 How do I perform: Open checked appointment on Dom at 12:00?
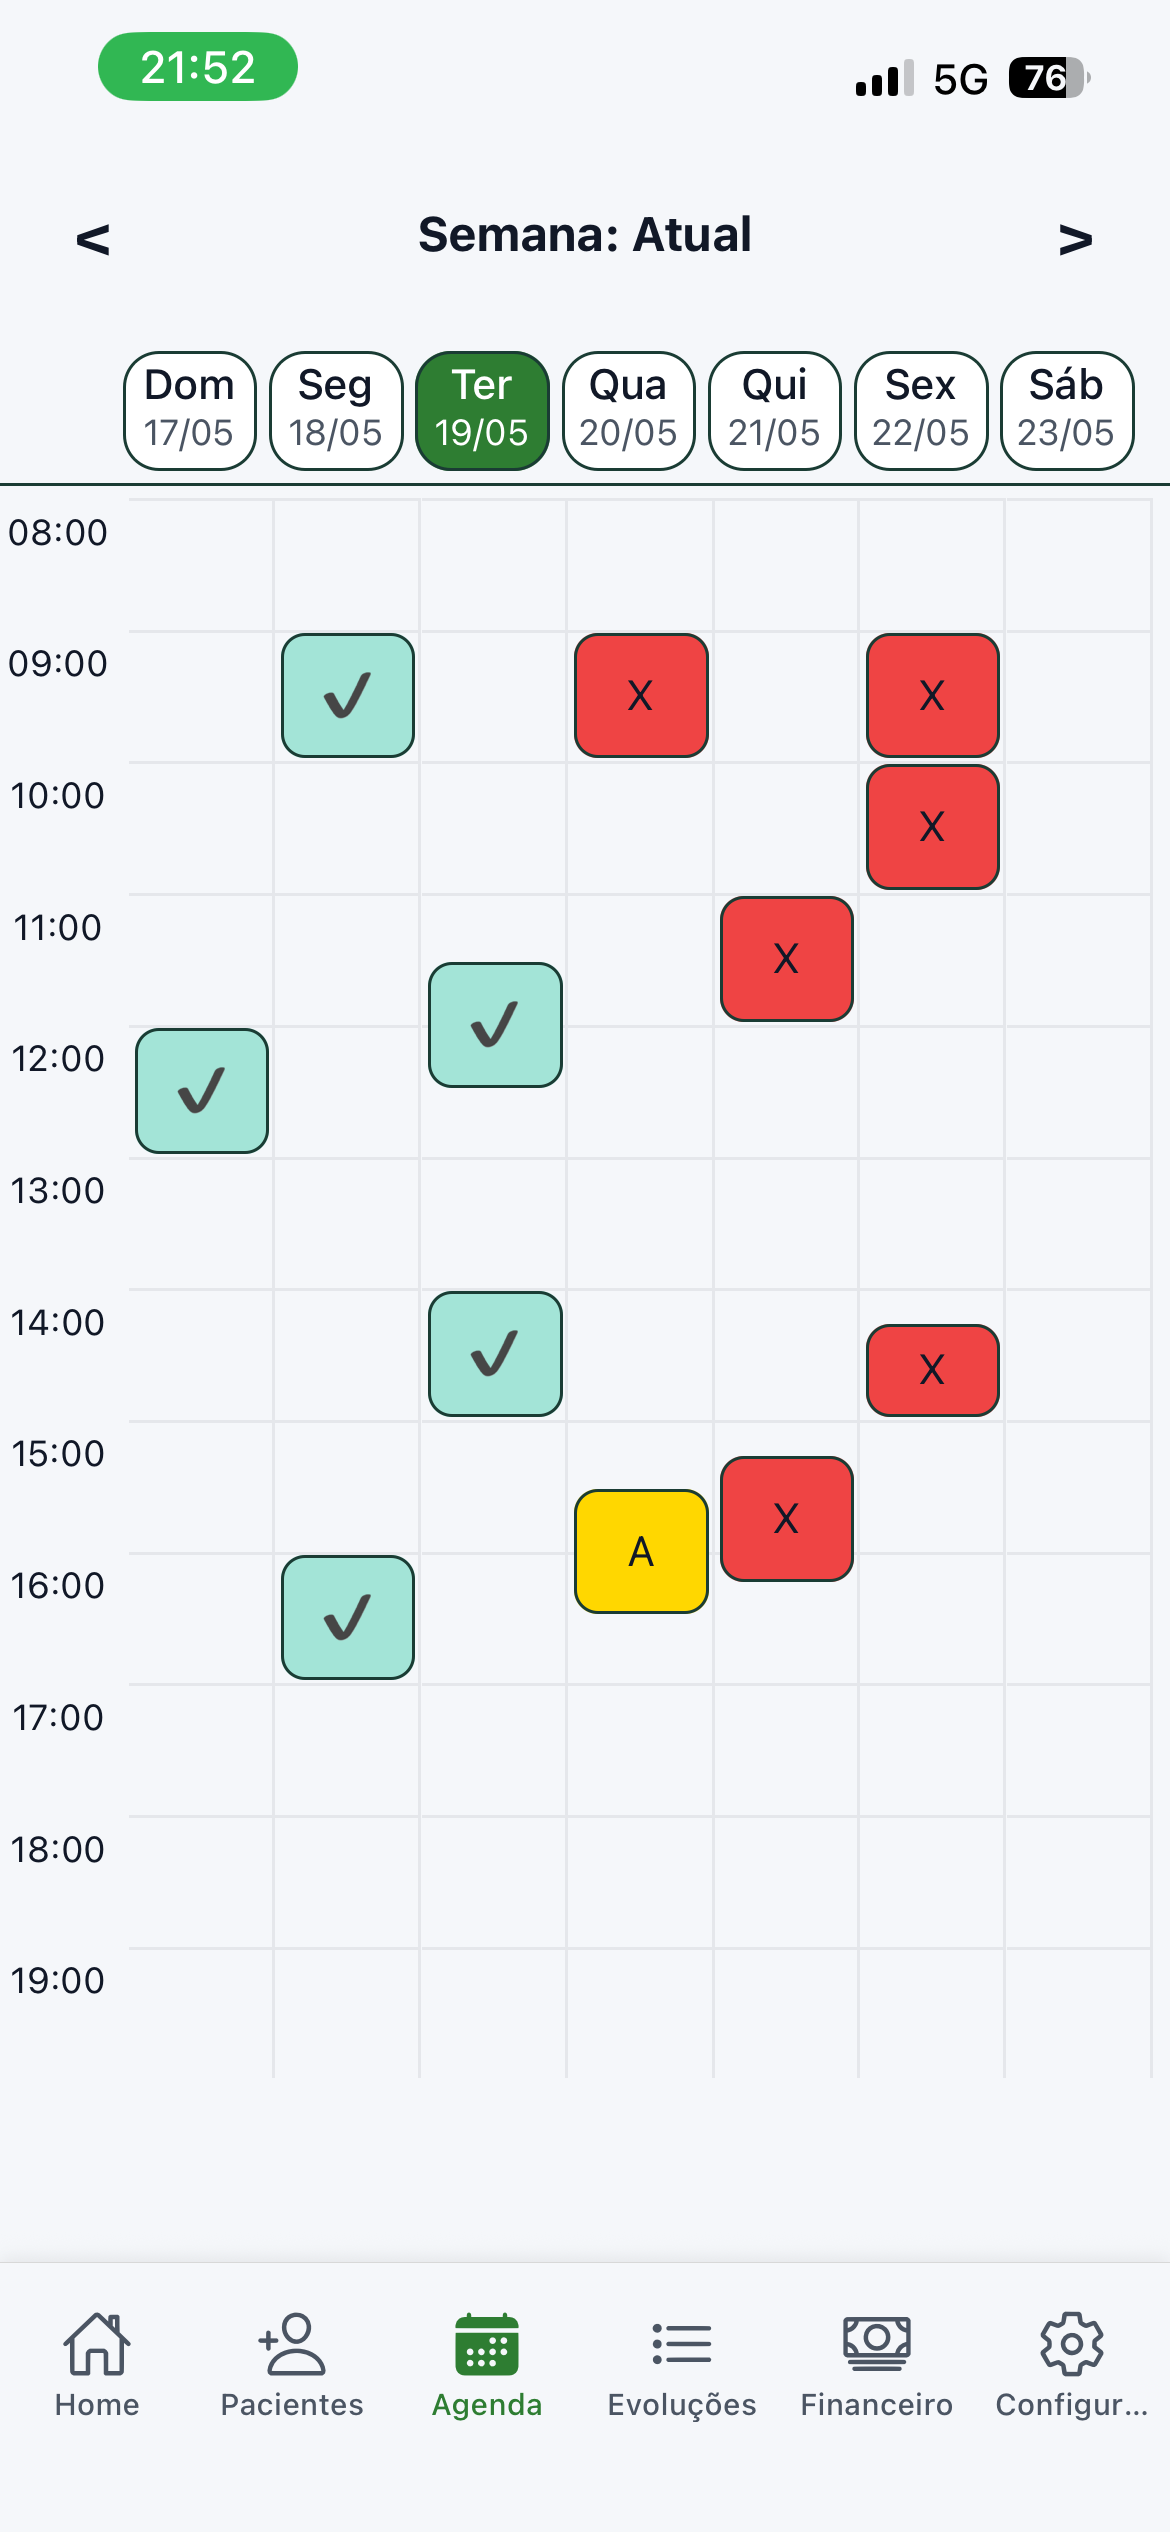point(202,1091)
